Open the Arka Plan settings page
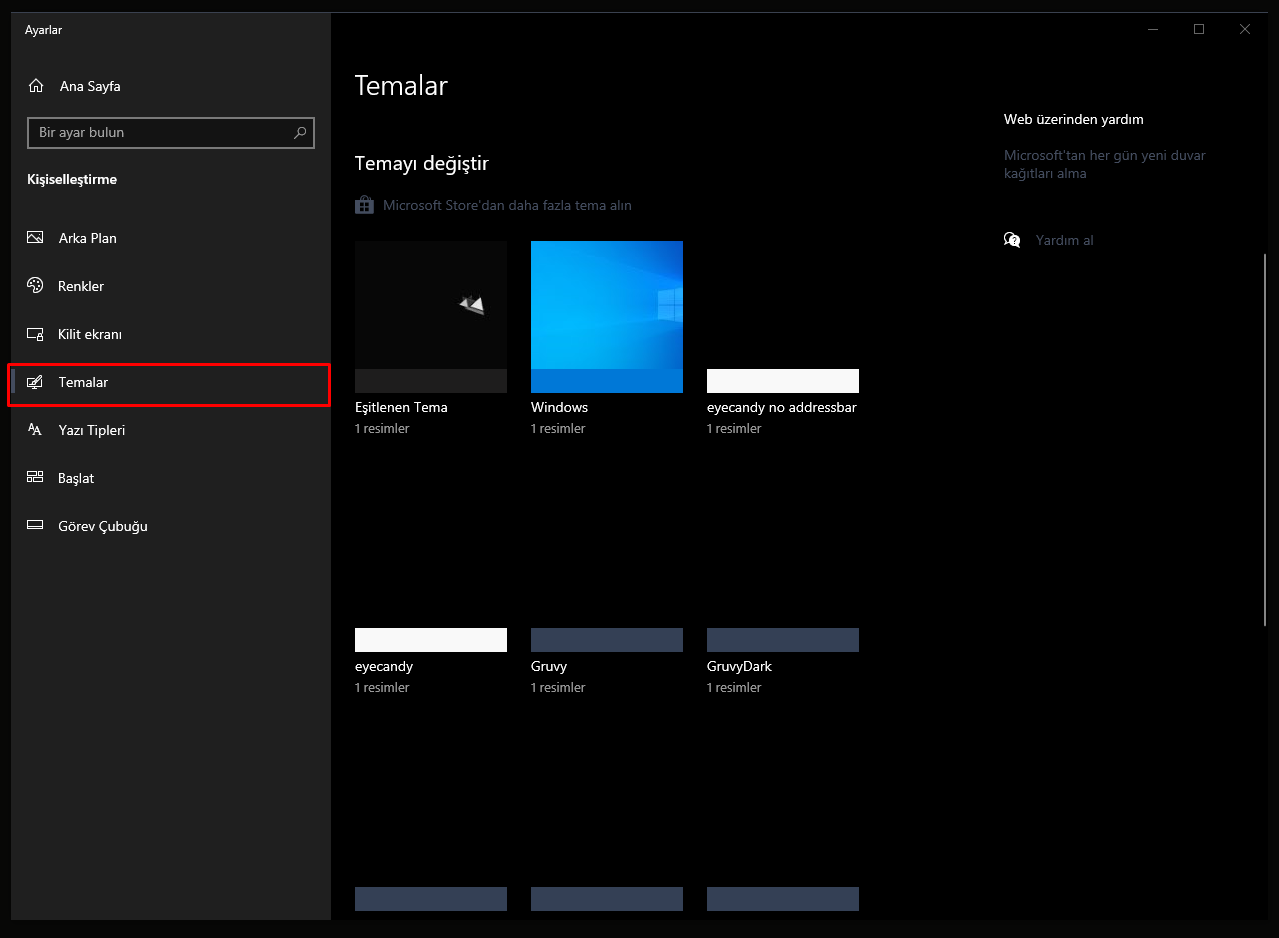The height and width of the screenshot is (938, 1279). [x=169, y=238]
